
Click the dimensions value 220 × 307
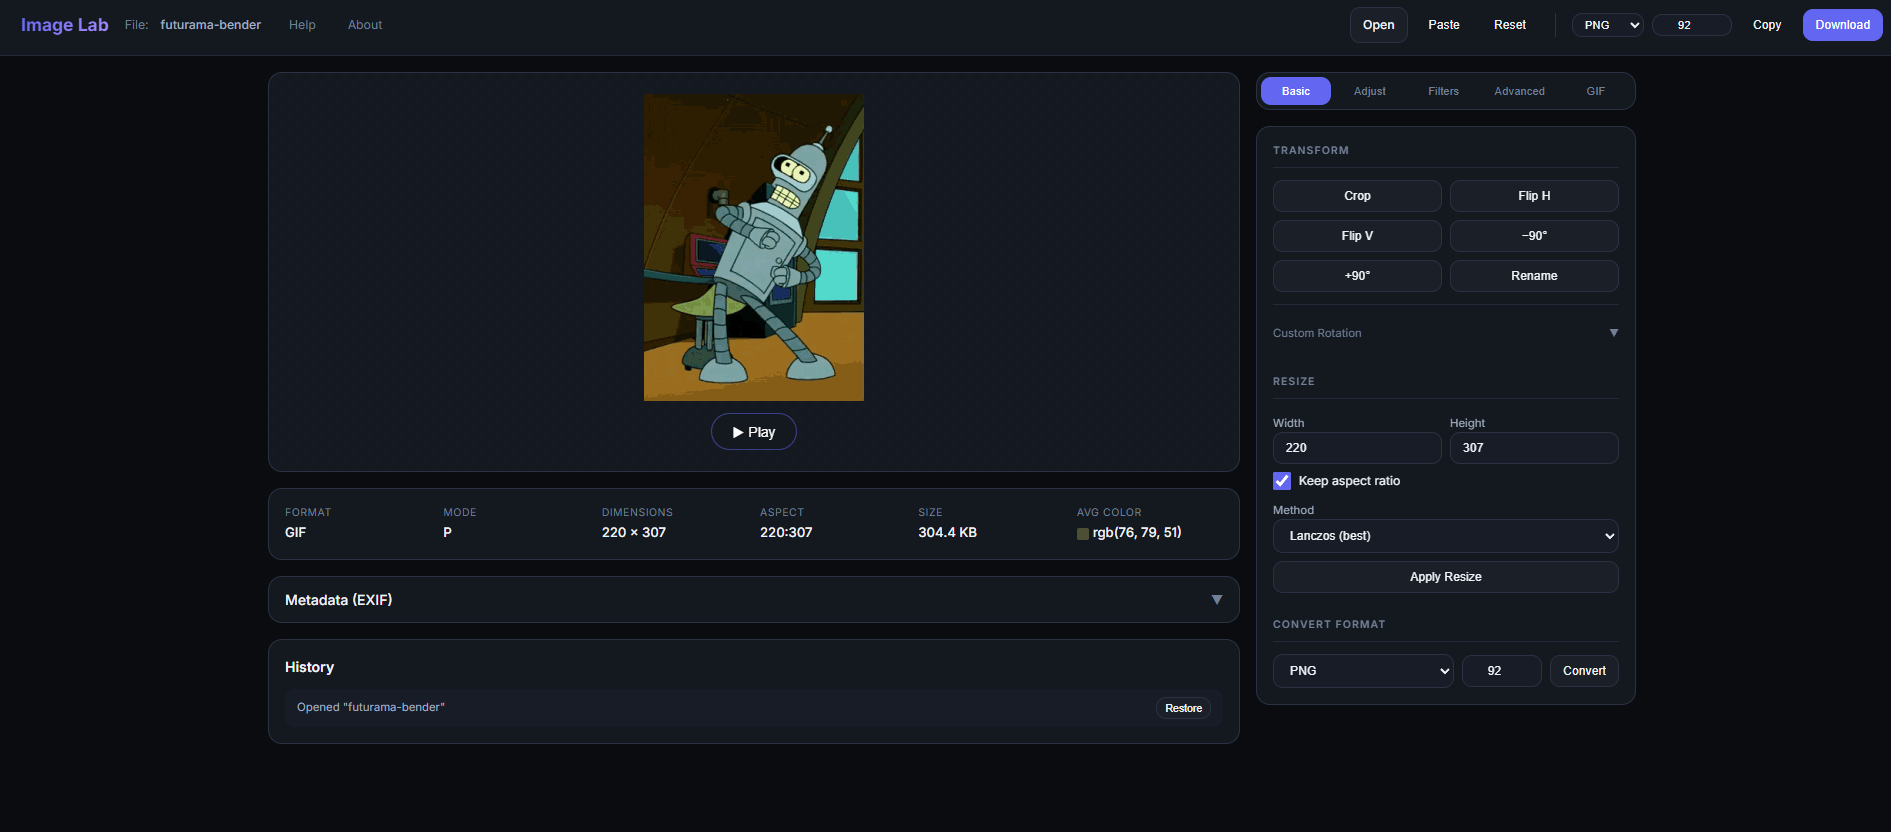pos(634,533)
